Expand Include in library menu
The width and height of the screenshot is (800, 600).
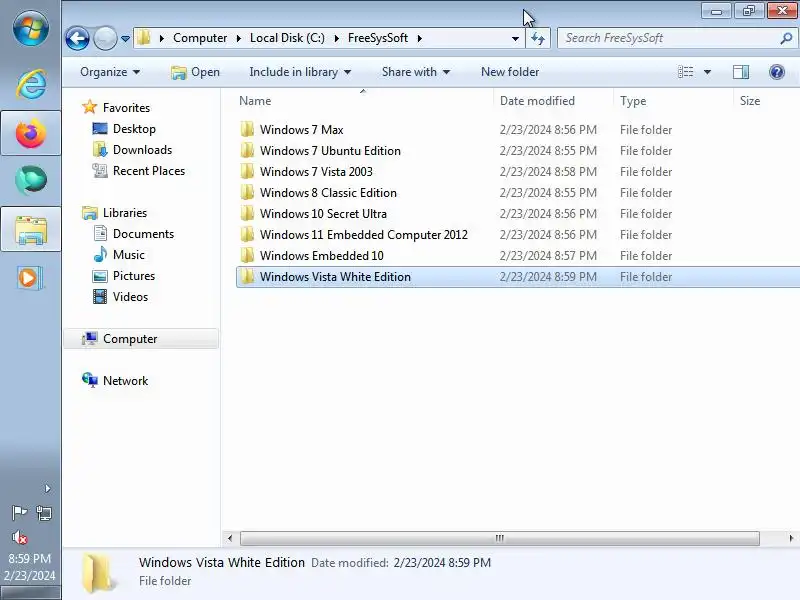coord(300,72)
